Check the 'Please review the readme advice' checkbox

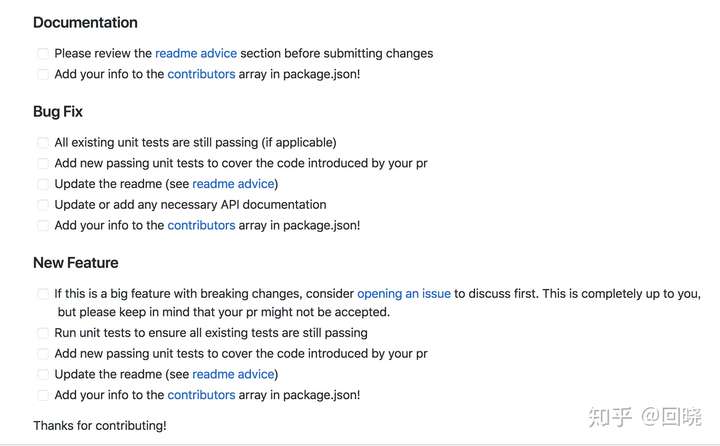43,54
